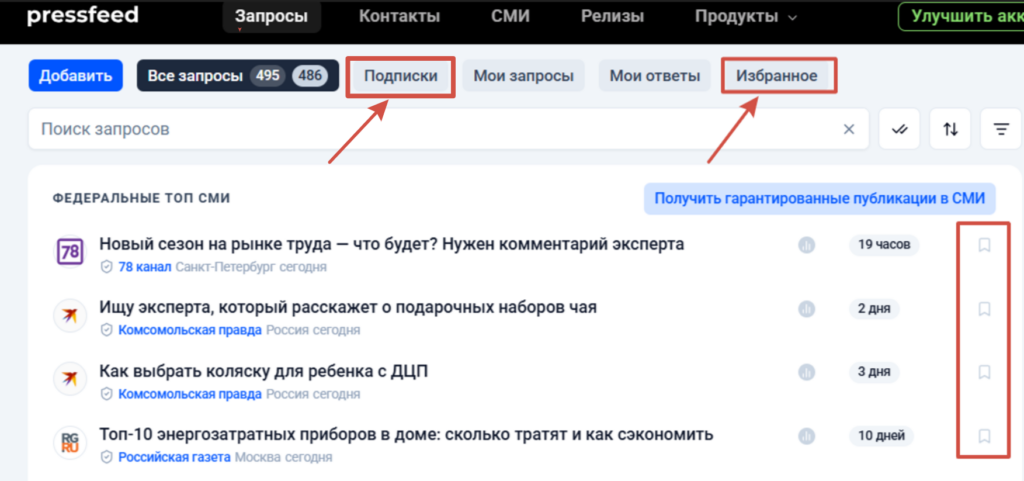Focus the Поиск запросов search field

[x=449, y=129]
